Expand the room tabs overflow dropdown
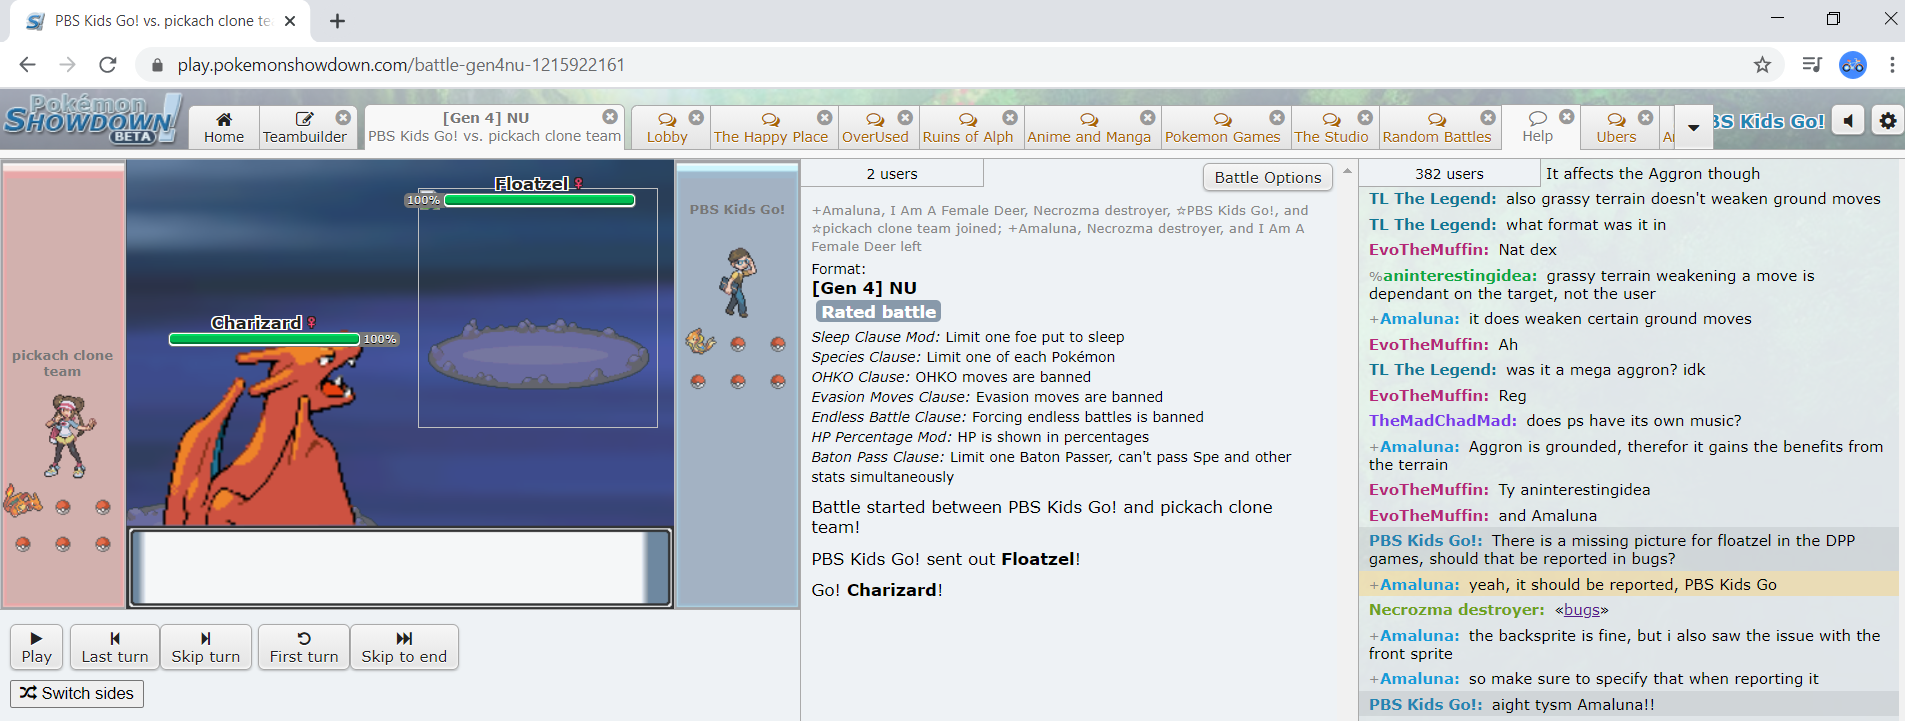 click(x=1693, y=128)
